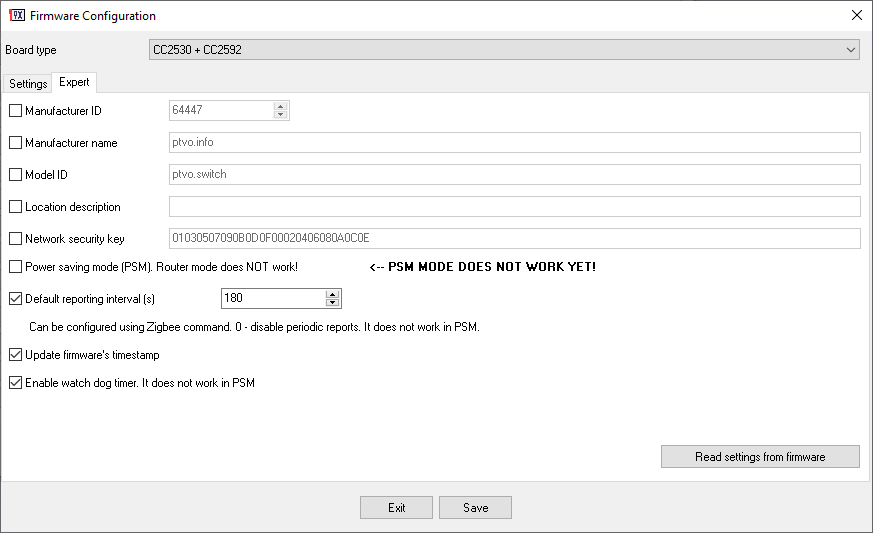873x533 pixels.
Task: Click the 'Can be configured using Zigbee command' note
Action: pyautogui.click(x=254, y=327)
